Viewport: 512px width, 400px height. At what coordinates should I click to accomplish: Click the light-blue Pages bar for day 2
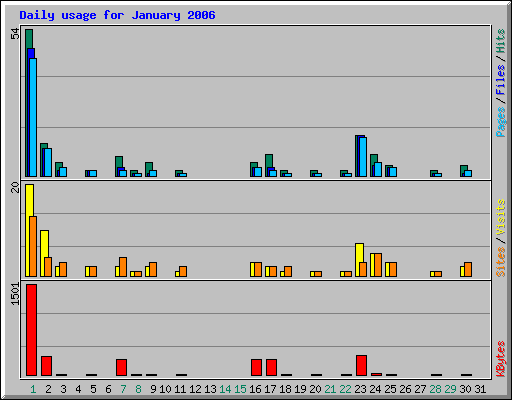coord(48,162)
